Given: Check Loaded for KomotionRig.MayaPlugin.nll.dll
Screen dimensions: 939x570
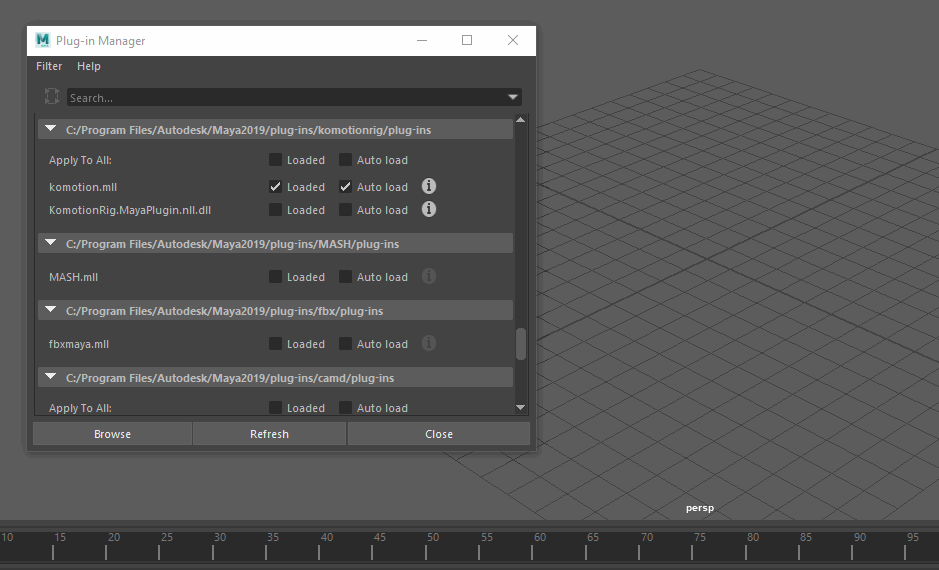Looking at the screenshot, I should (x=275, y=210).
